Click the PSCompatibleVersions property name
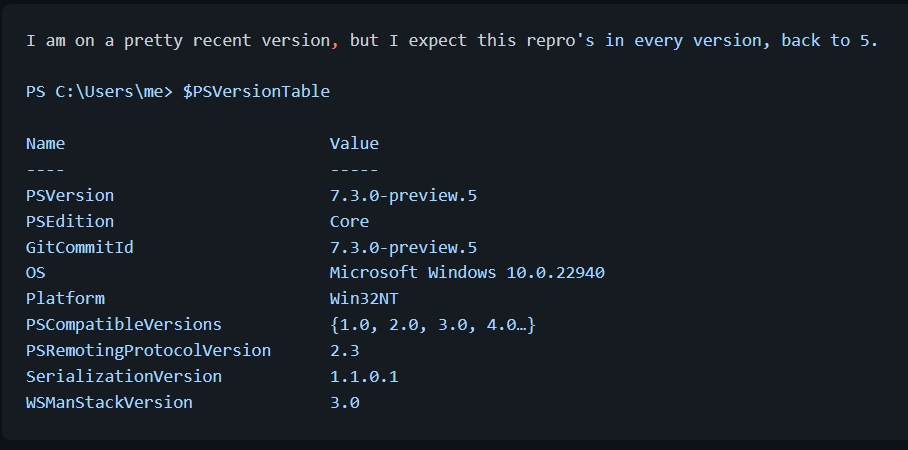Image resolution: width=908 pixels, height=450 pixels. click(123, 324)
